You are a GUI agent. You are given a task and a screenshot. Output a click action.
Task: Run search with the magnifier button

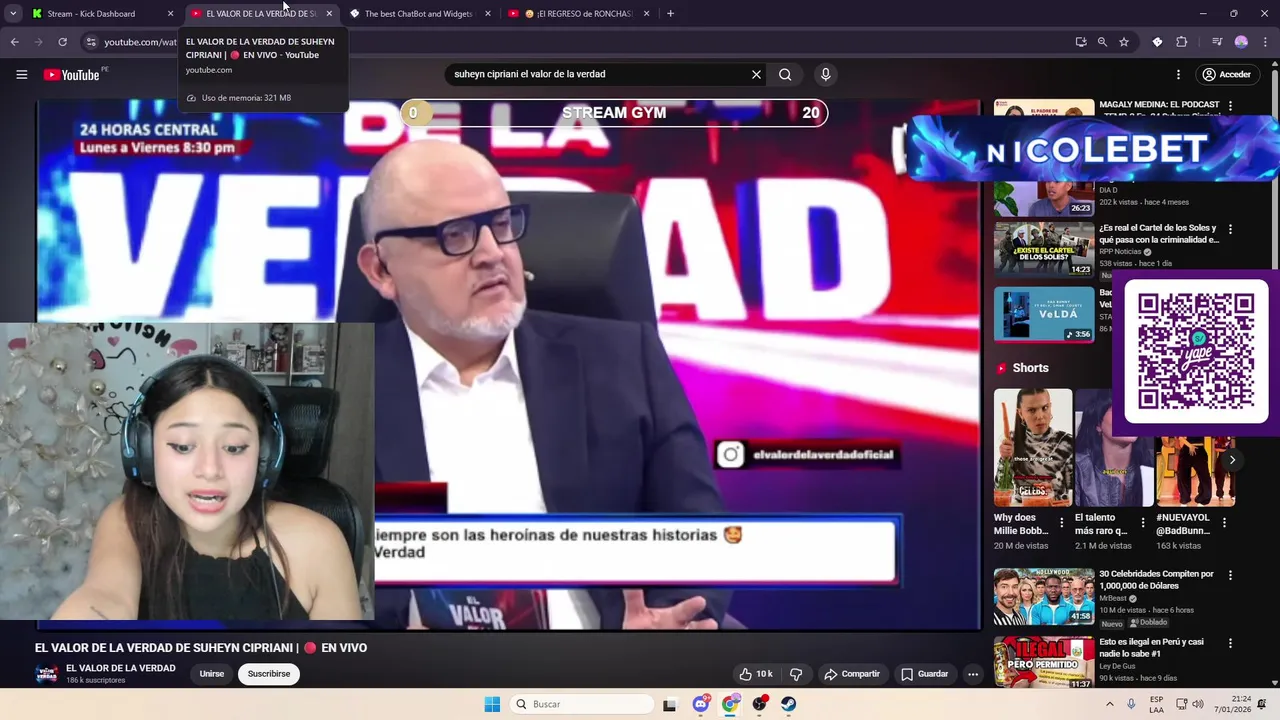point(785,74)
